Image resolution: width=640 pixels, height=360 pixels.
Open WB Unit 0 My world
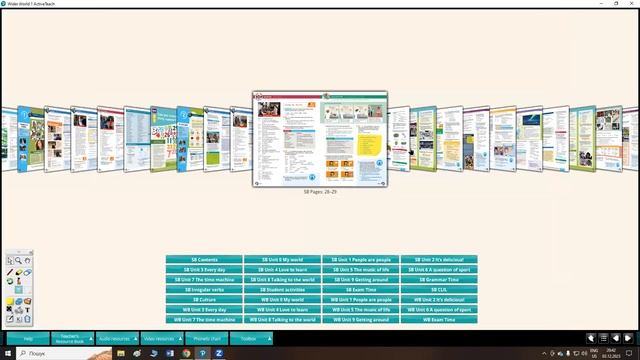(x=282, y=300)
